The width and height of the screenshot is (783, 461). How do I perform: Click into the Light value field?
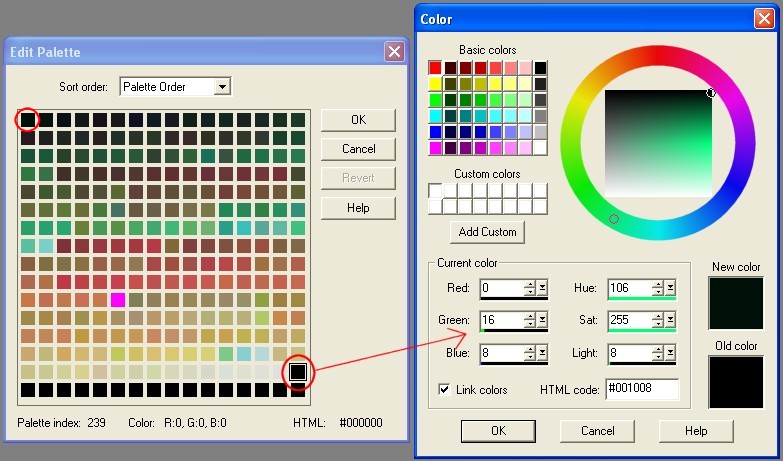[x=630, y=353]
